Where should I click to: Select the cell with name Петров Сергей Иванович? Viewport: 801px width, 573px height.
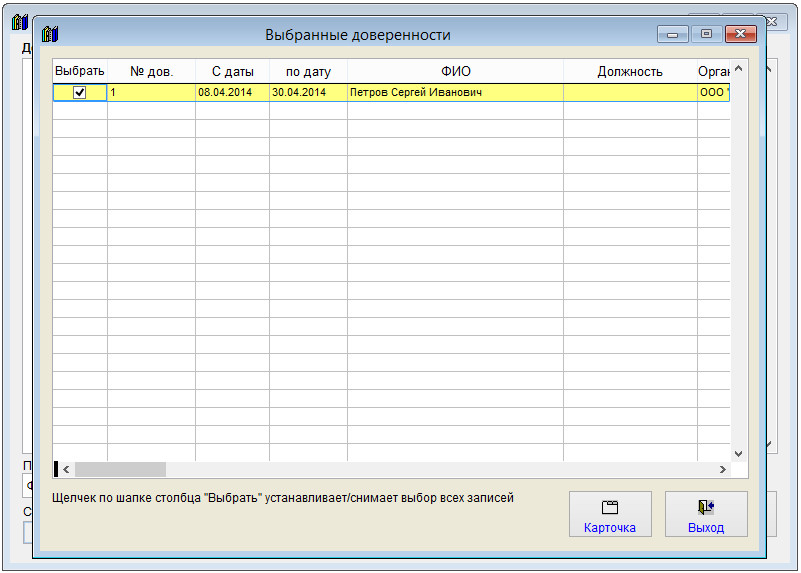[415, 92]
